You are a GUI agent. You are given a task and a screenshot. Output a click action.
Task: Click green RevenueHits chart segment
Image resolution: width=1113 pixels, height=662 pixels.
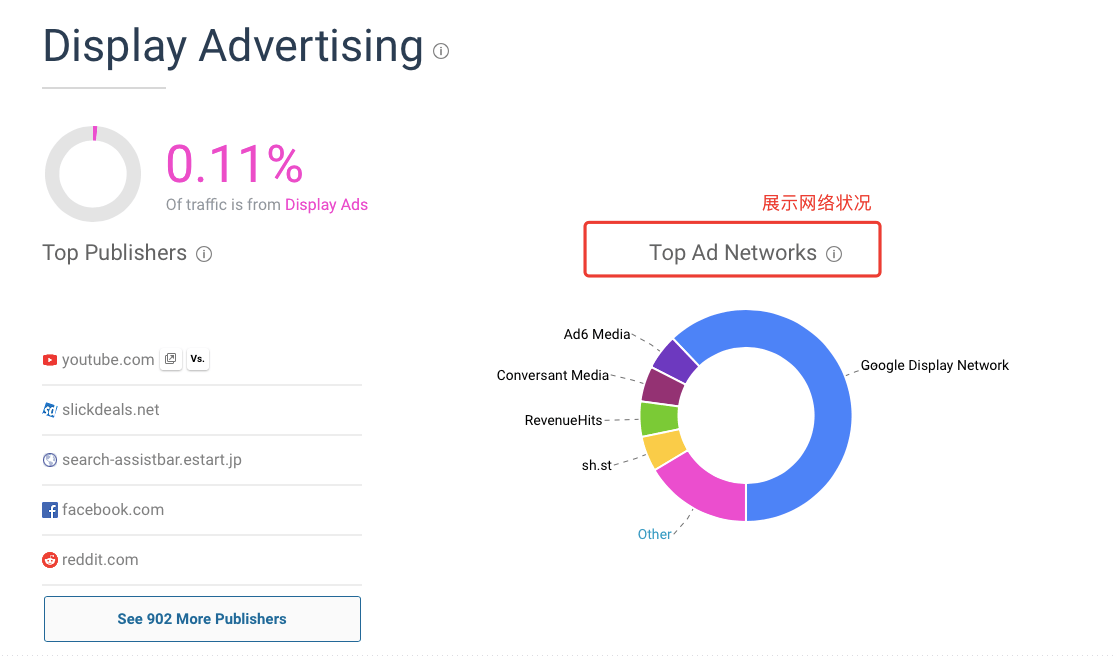659,419
